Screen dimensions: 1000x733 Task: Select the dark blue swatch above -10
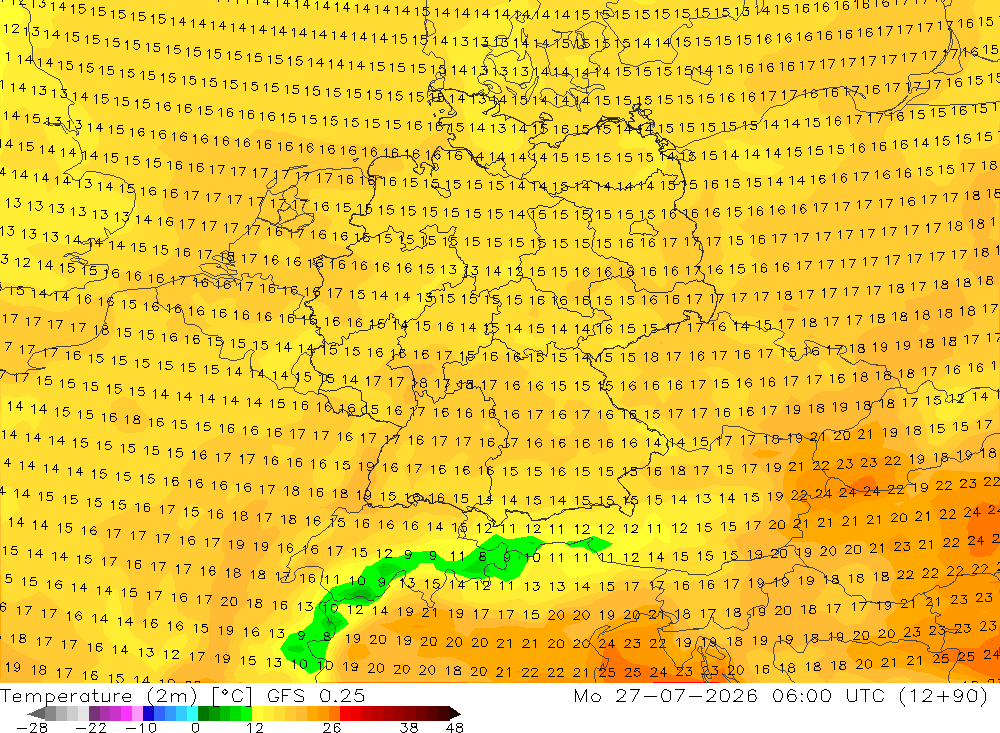click(148, 713)
